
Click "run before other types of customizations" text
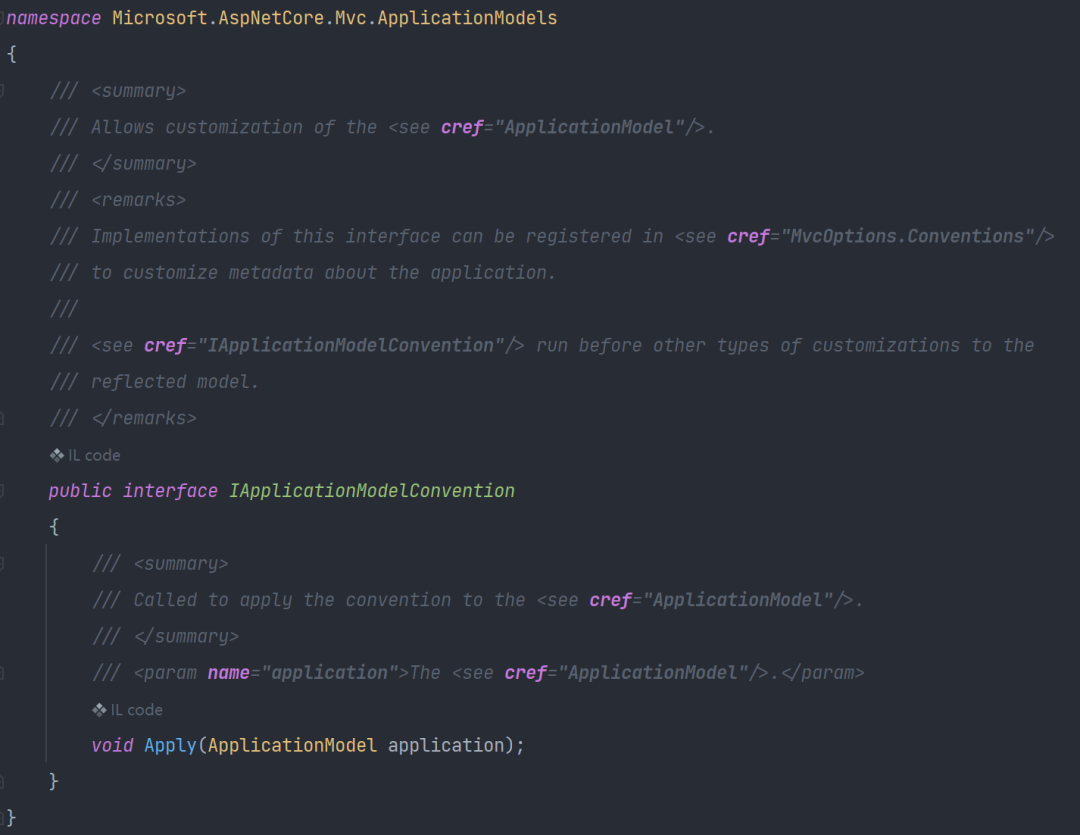(748, 345)
